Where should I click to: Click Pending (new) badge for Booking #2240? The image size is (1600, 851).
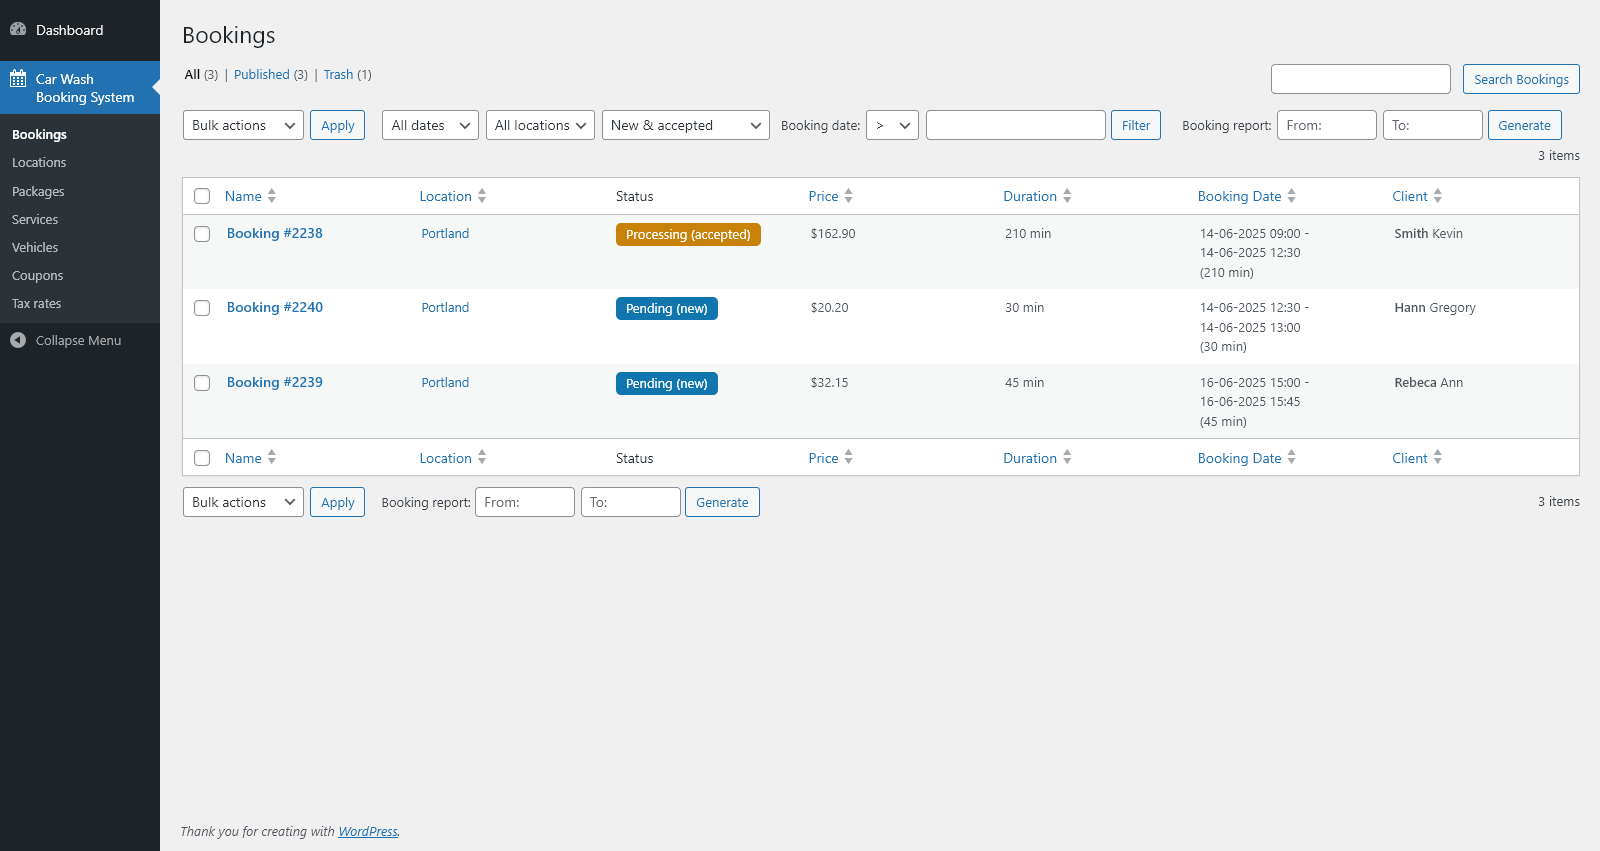667,308
